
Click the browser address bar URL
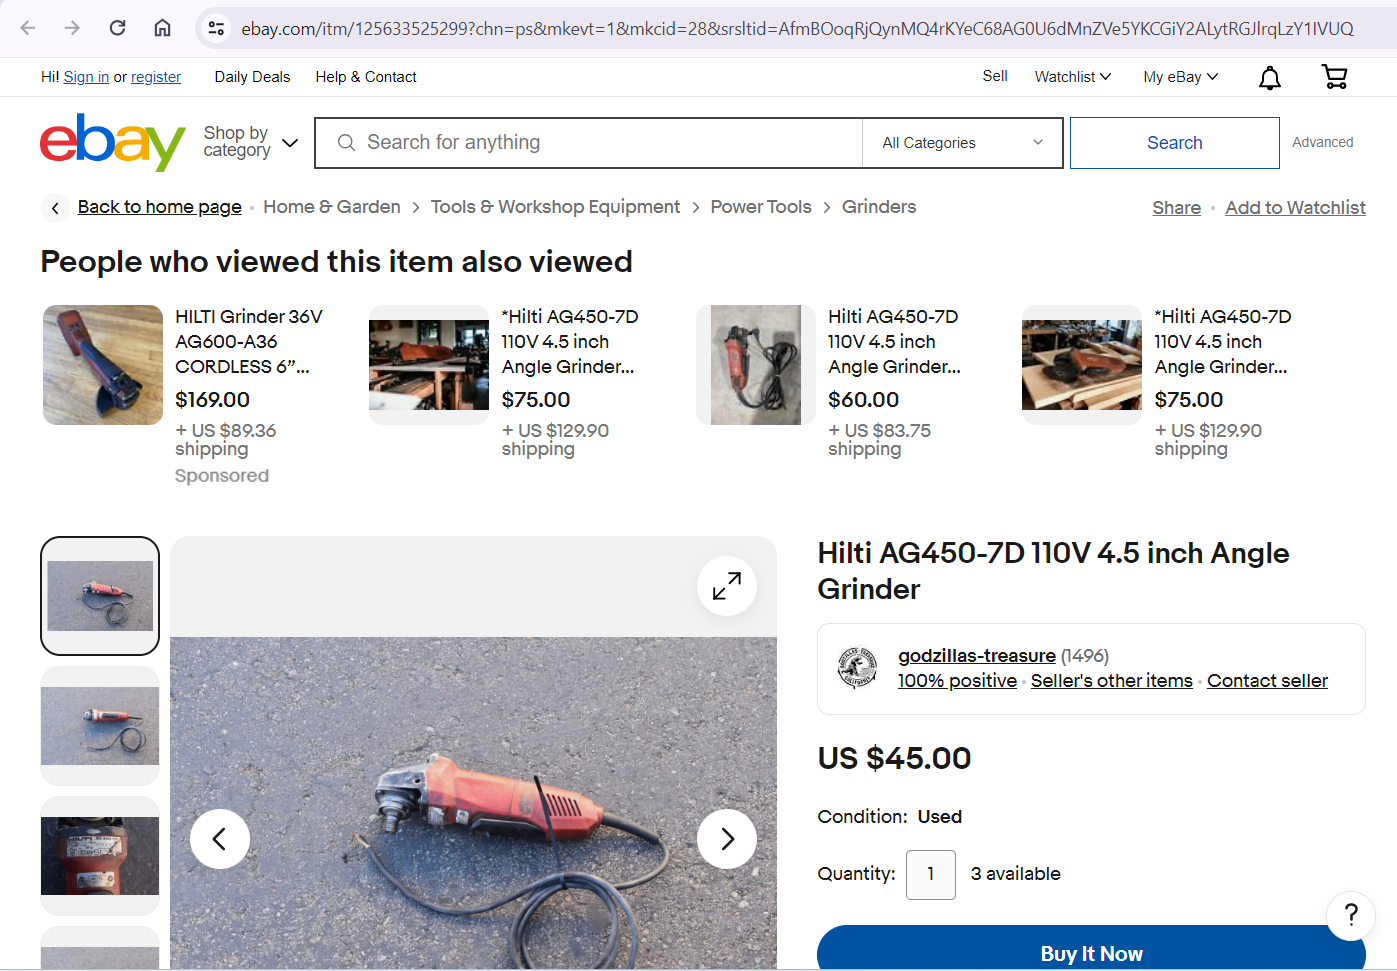pyautogui.click(x=797, y=29)
